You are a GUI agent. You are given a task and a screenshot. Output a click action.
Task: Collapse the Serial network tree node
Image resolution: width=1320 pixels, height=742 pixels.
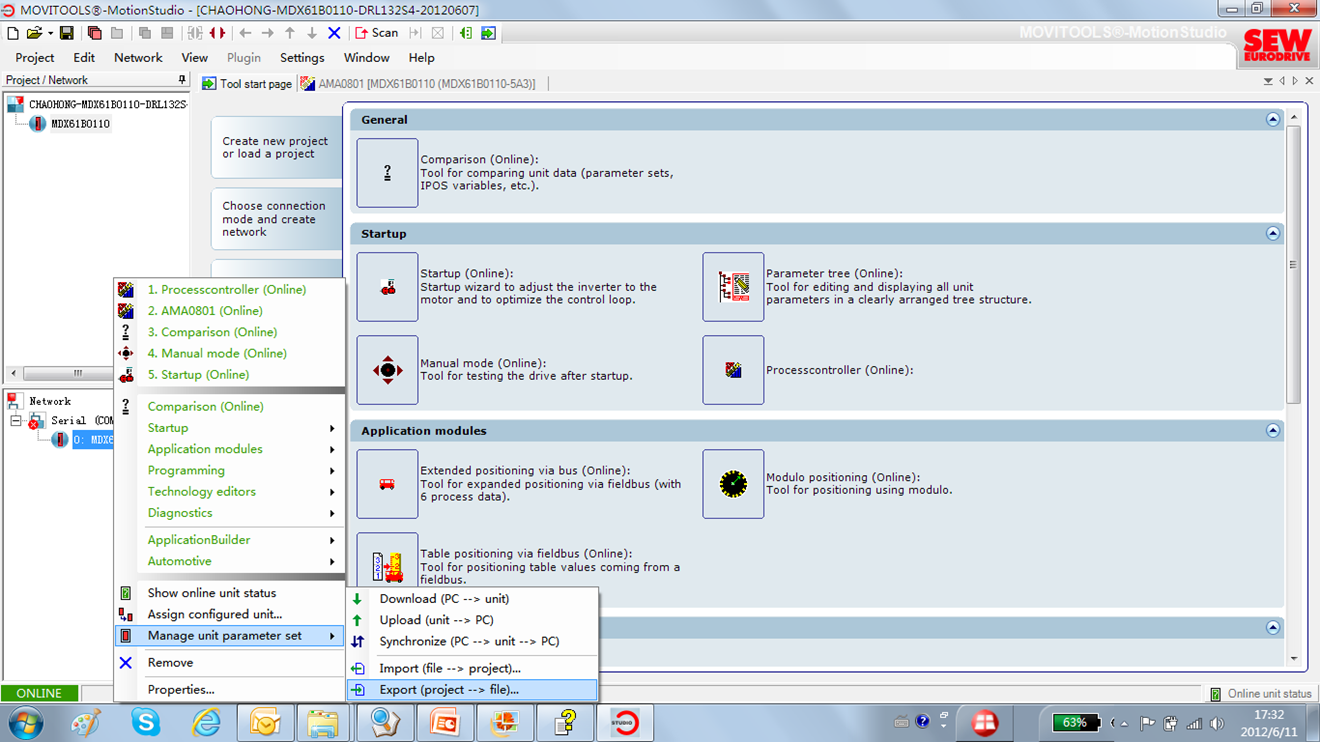tap(16, 421)
